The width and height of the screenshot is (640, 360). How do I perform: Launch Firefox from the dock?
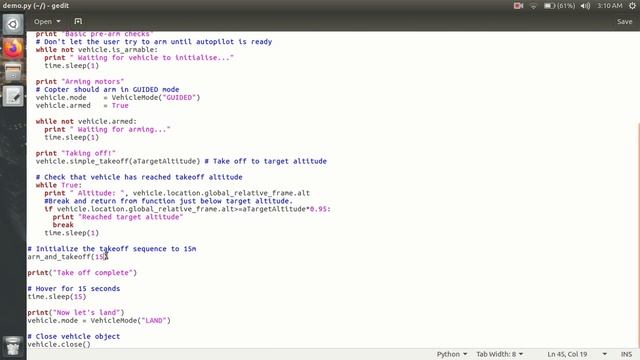(13, 49)
